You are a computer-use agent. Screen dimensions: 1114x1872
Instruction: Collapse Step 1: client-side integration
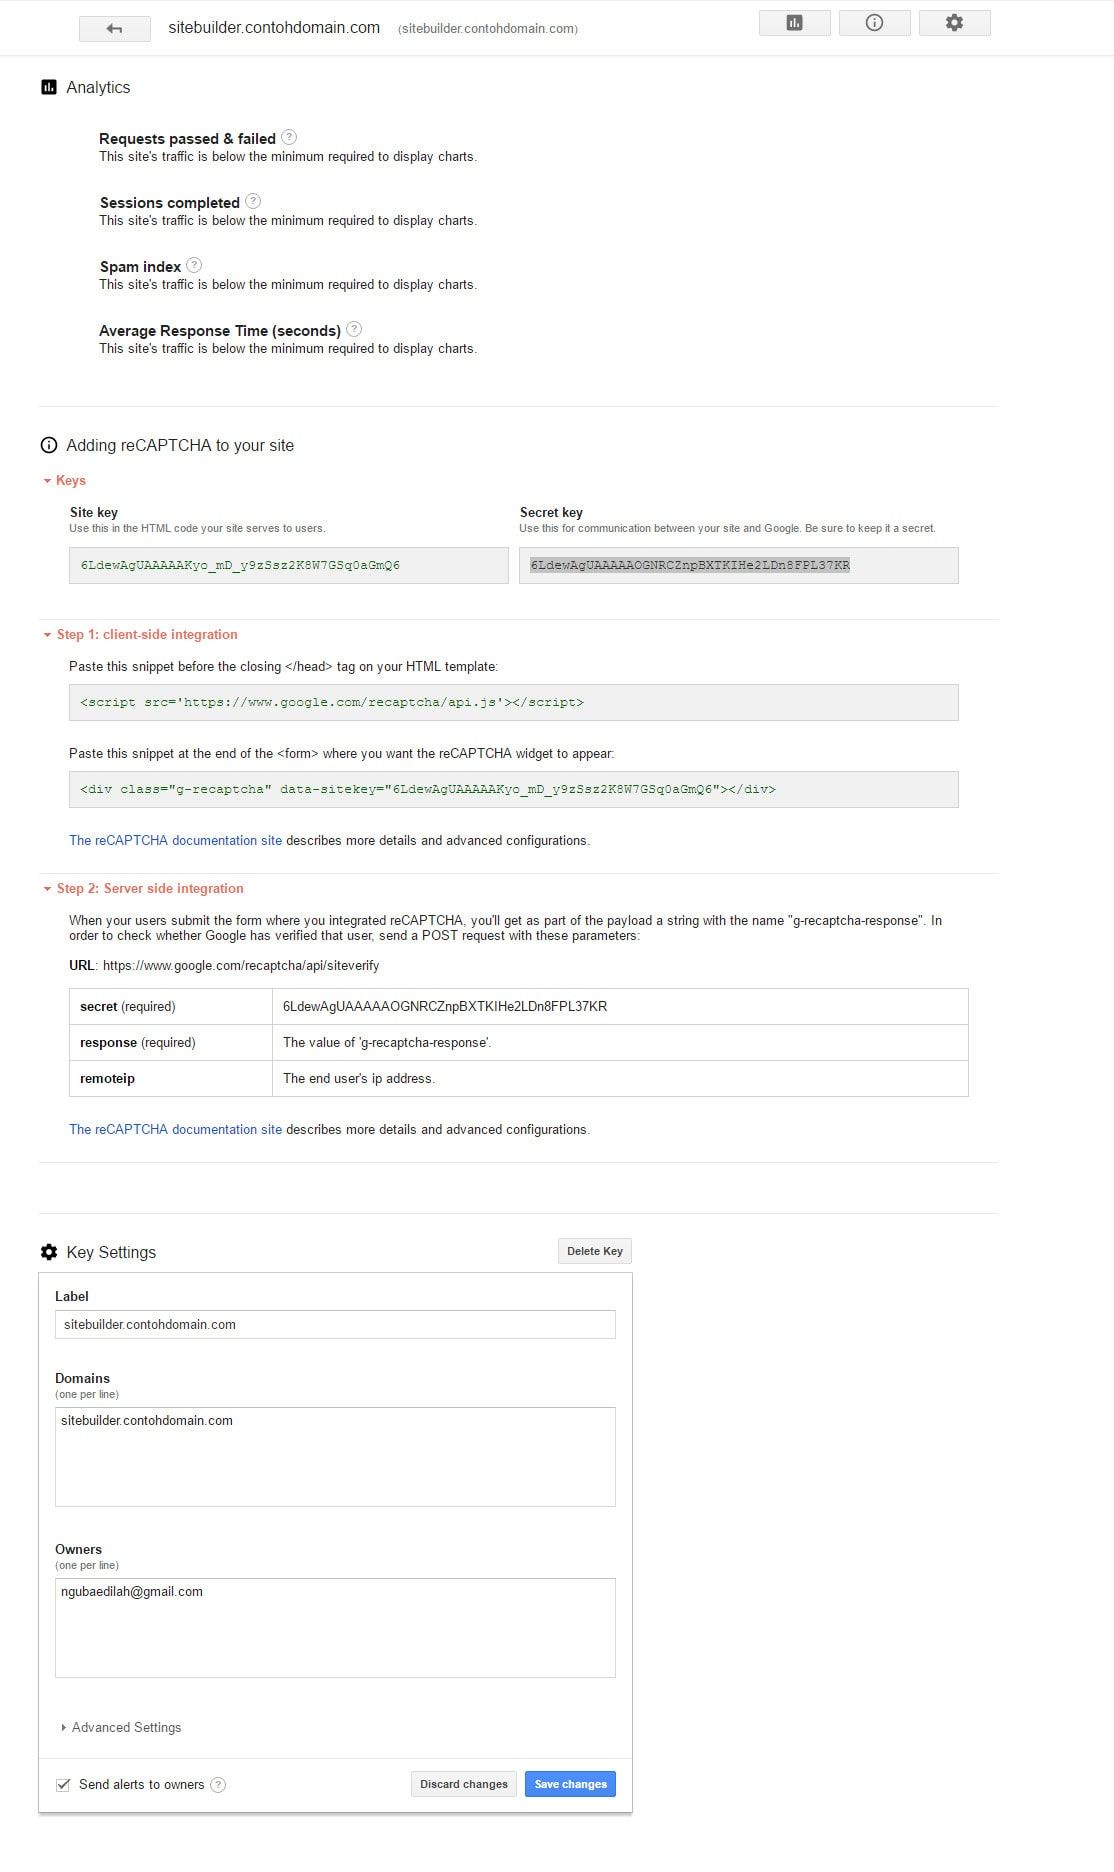point(47,634)
